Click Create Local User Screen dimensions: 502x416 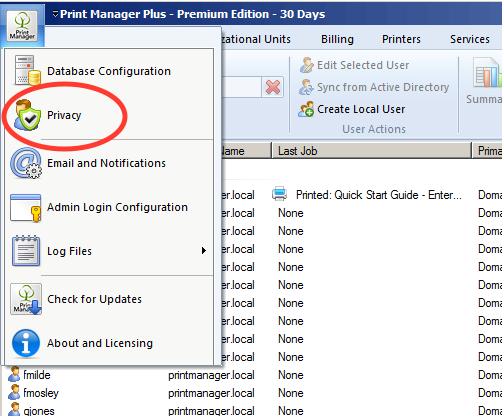click(x=352, y=109)
